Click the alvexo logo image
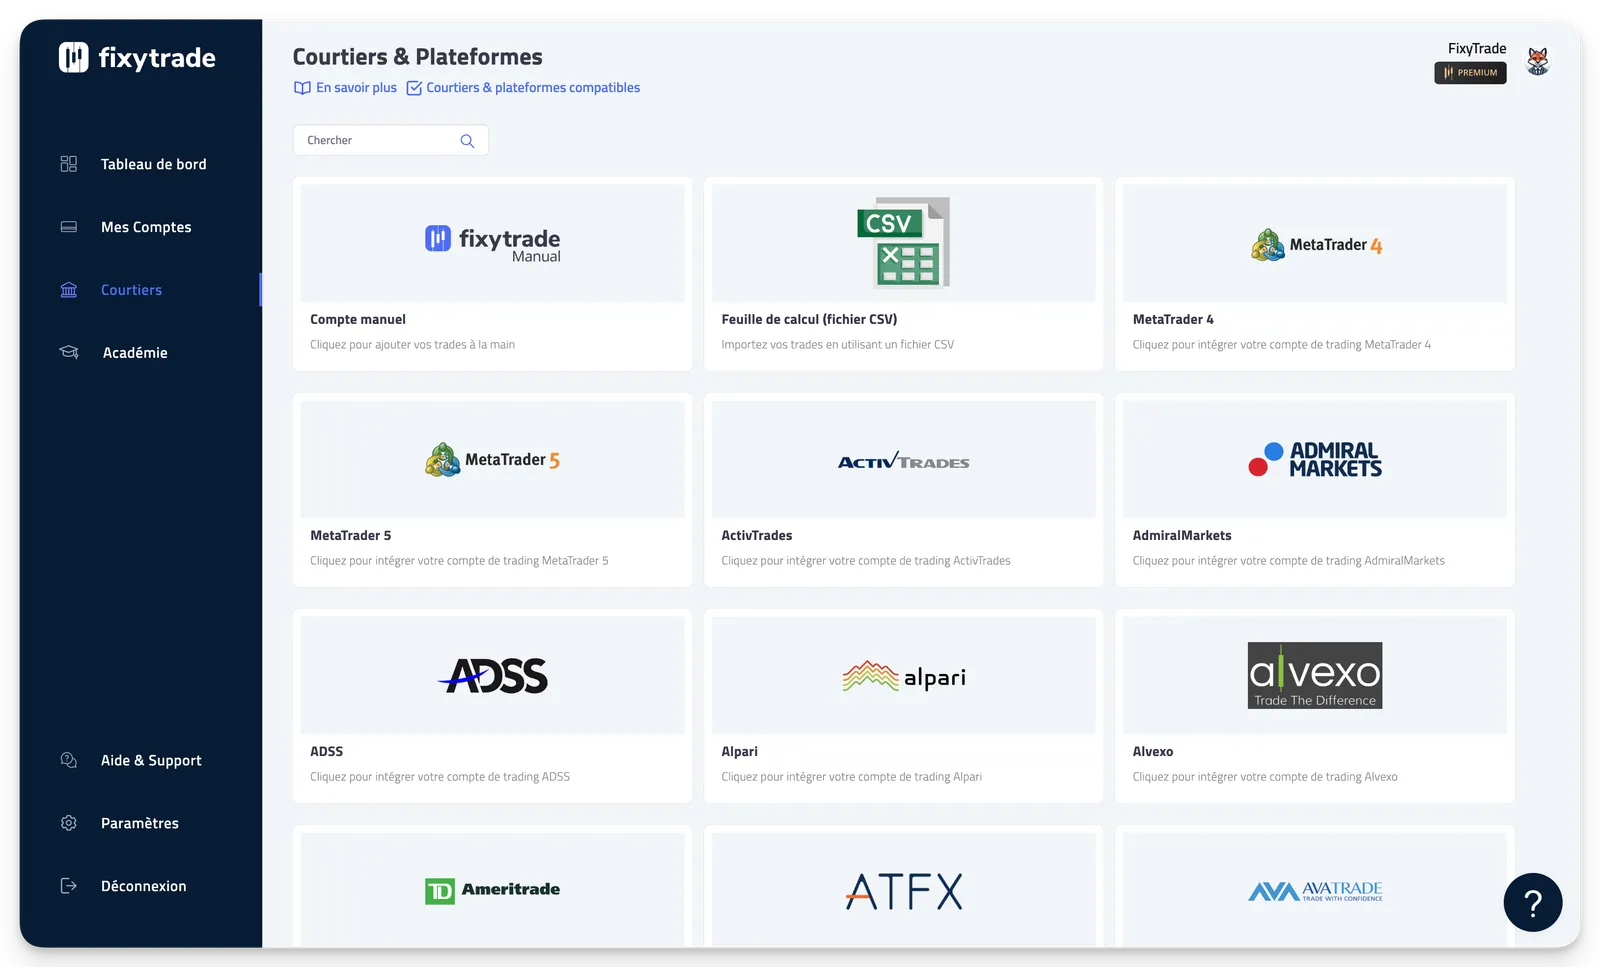This screenshot has width=1600, height=967. [1315, 676]
